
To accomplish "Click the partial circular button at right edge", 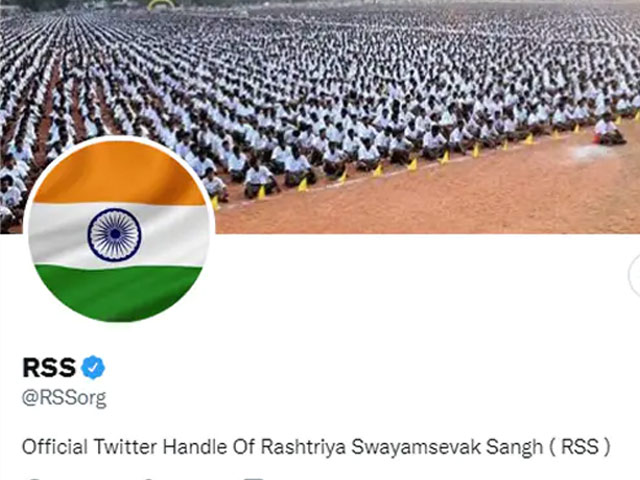I will pos(634,276).
